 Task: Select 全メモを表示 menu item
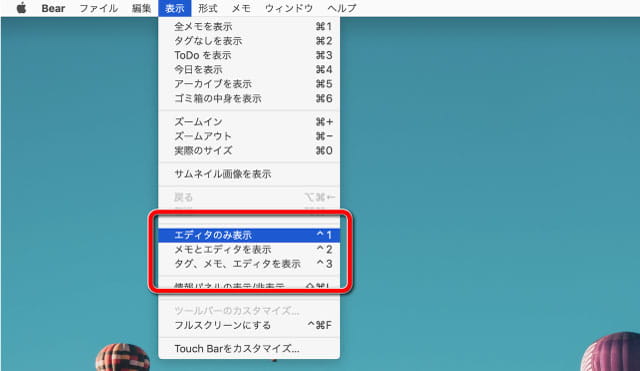click(x=249, y=27)
